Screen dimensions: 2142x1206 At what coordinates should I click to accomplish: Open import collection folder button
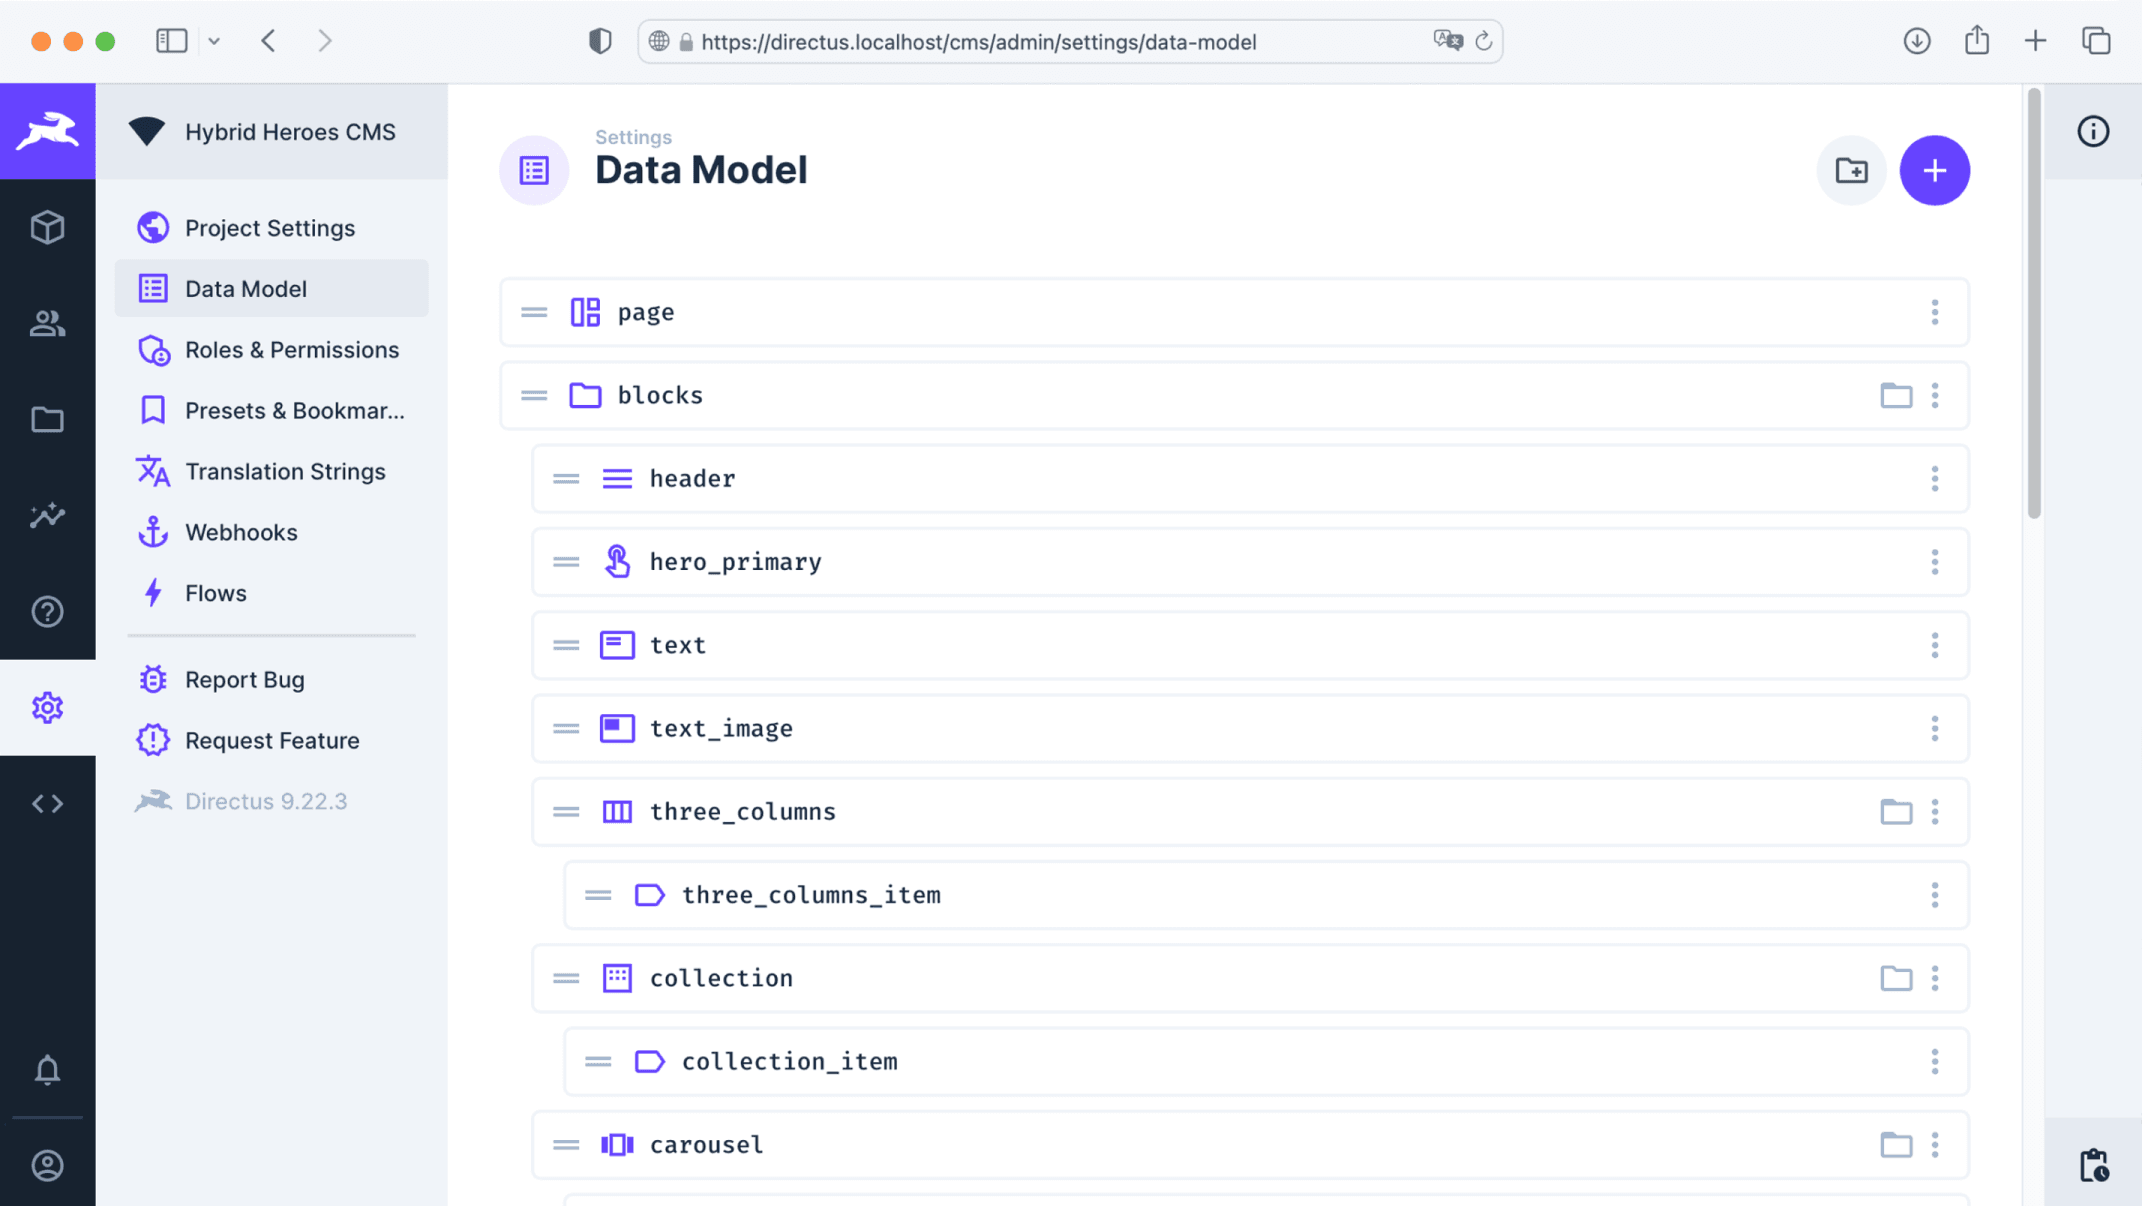tap(1851, 169)
